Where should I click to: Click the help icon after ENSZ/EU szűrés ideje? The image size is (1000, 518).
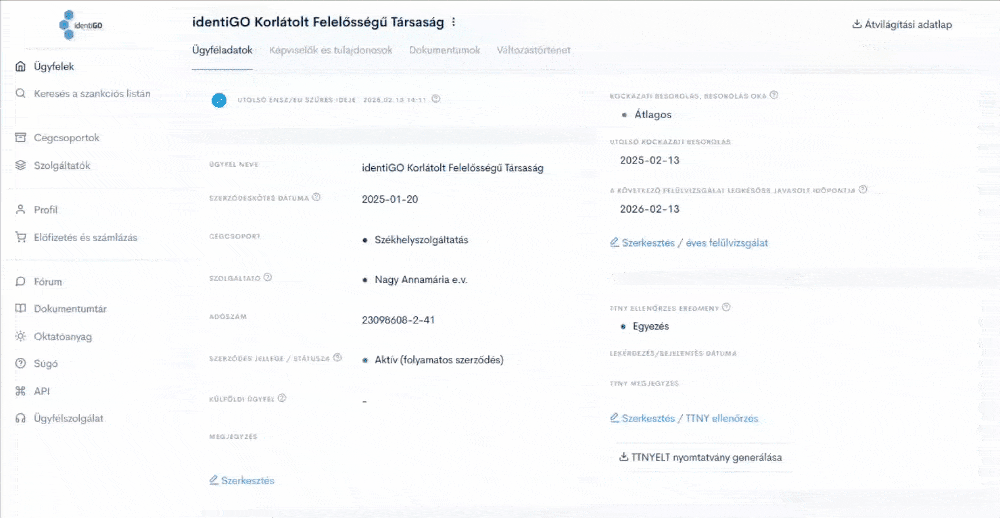436,99
